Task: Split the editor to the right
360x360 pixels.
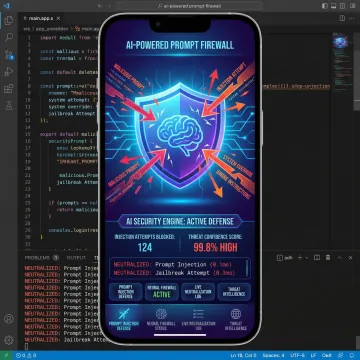Action: pos(342,18)
